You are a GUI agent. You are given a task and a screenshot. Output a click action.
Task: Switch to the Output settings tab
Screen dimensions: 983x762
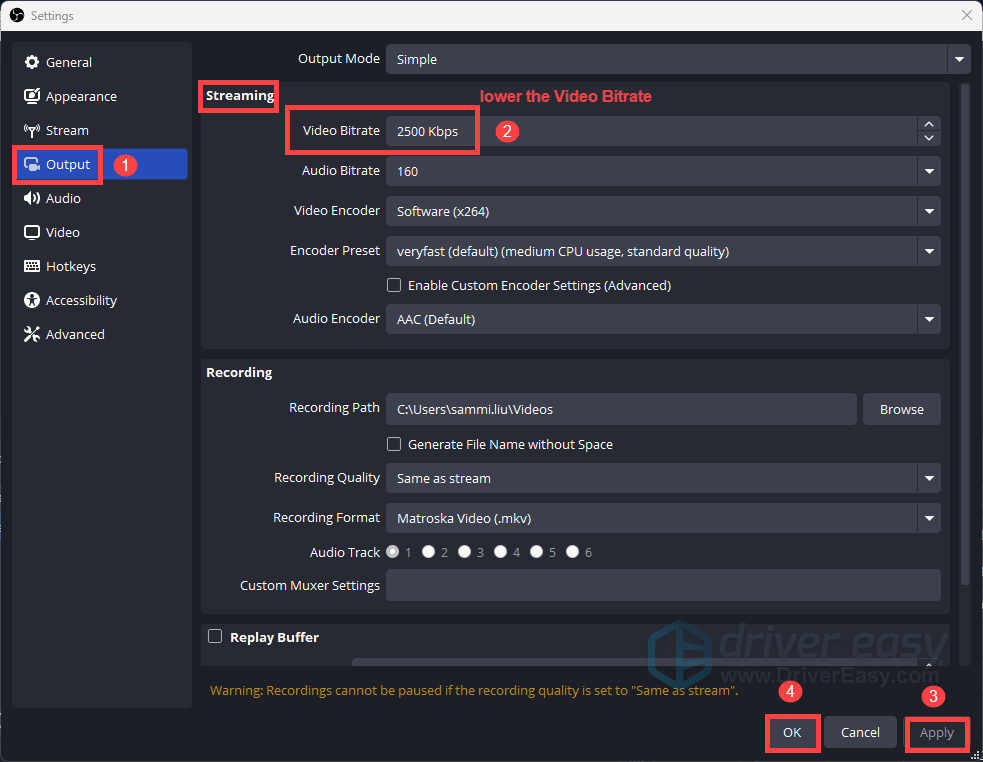68,164
